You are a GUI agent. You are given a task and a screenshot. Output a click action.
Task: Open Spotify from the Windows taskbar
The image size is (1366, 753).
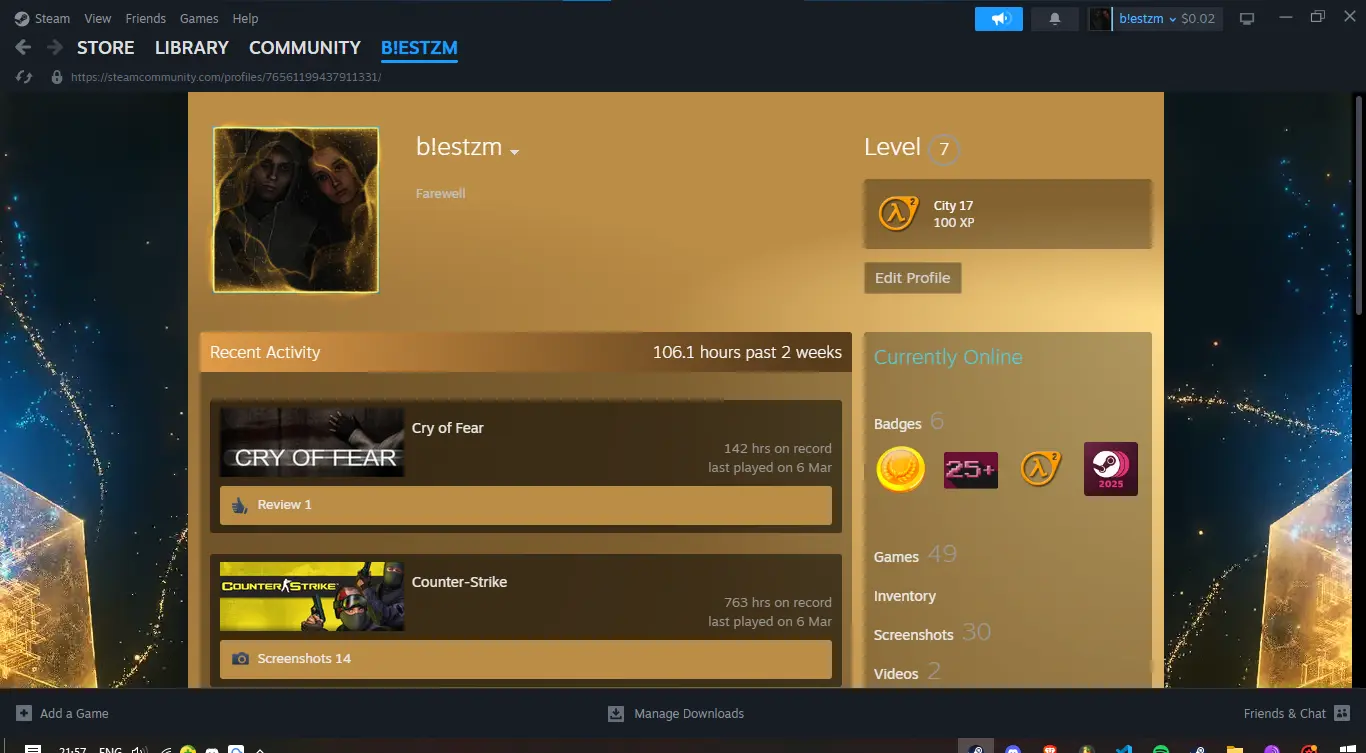click(1161, 749)
